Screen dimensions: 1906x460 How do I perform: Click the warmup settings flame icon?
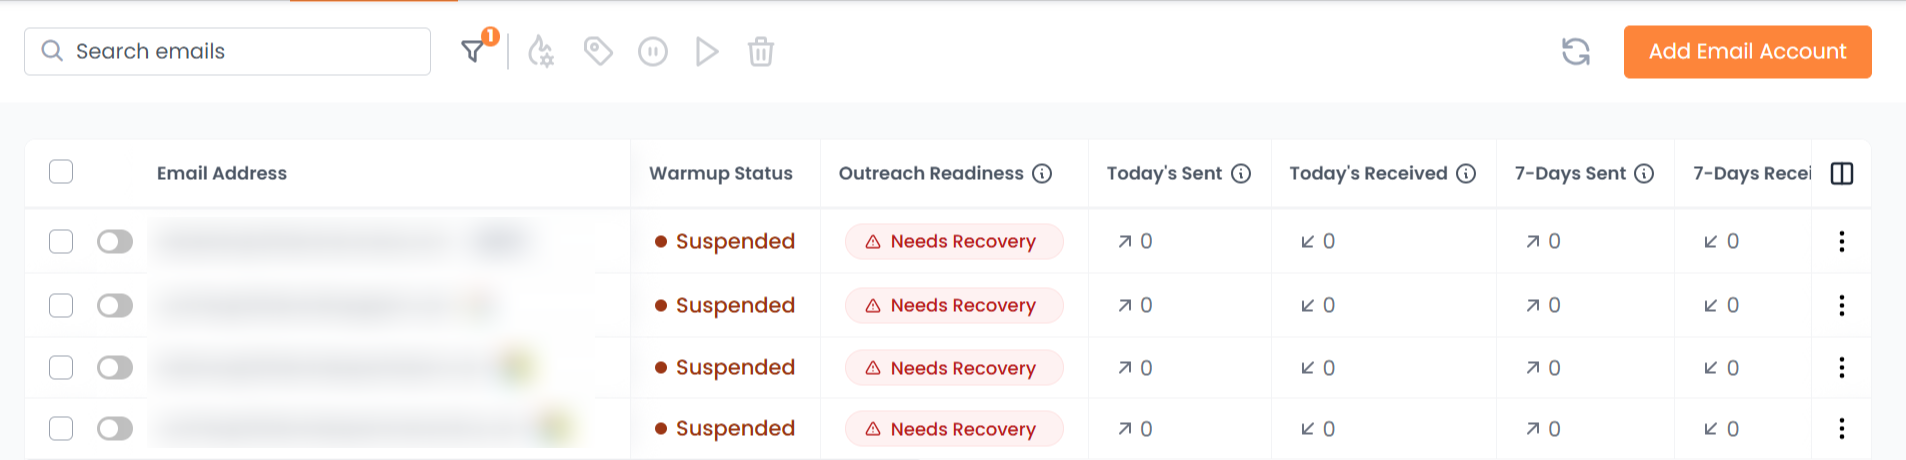coord(541,51)
